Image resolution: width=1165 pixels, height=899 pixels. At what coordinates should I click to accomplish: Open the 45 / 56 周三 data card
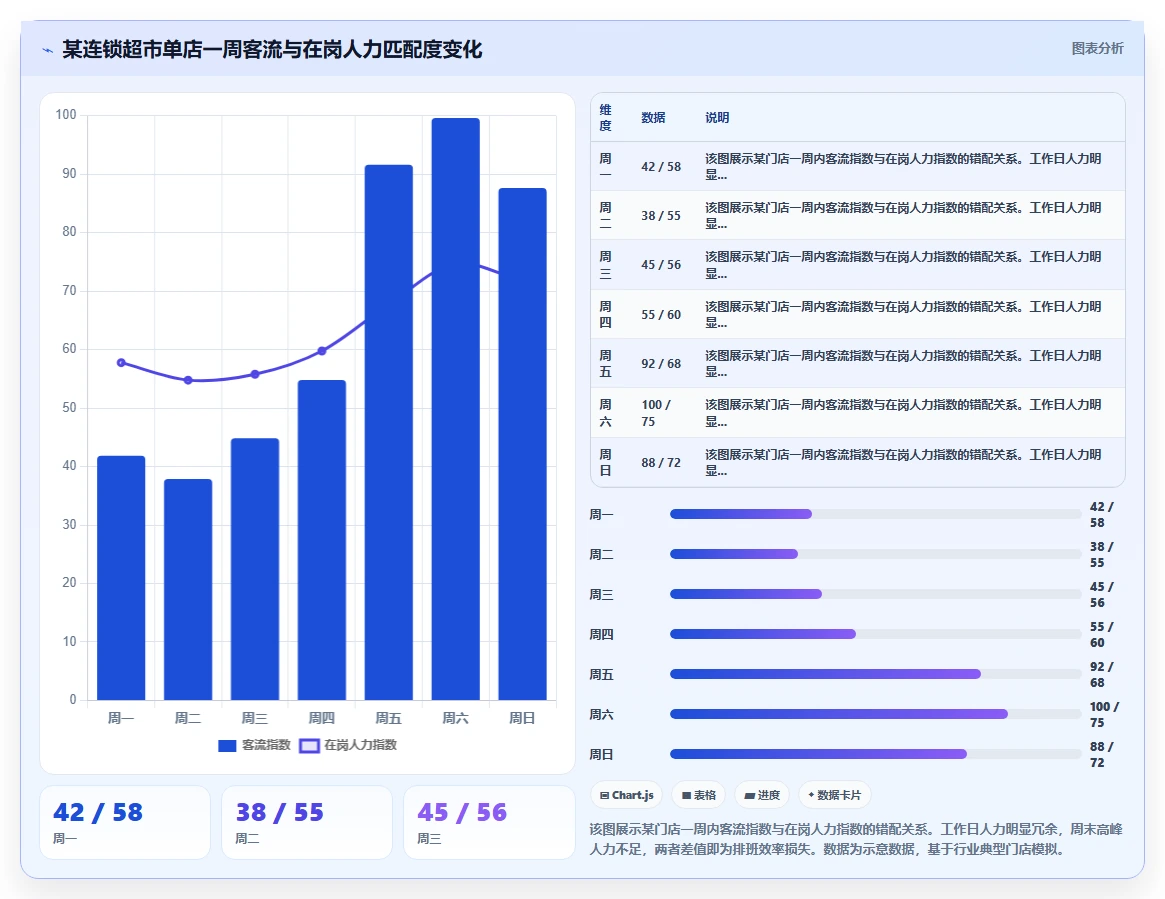tap(489, 822)
